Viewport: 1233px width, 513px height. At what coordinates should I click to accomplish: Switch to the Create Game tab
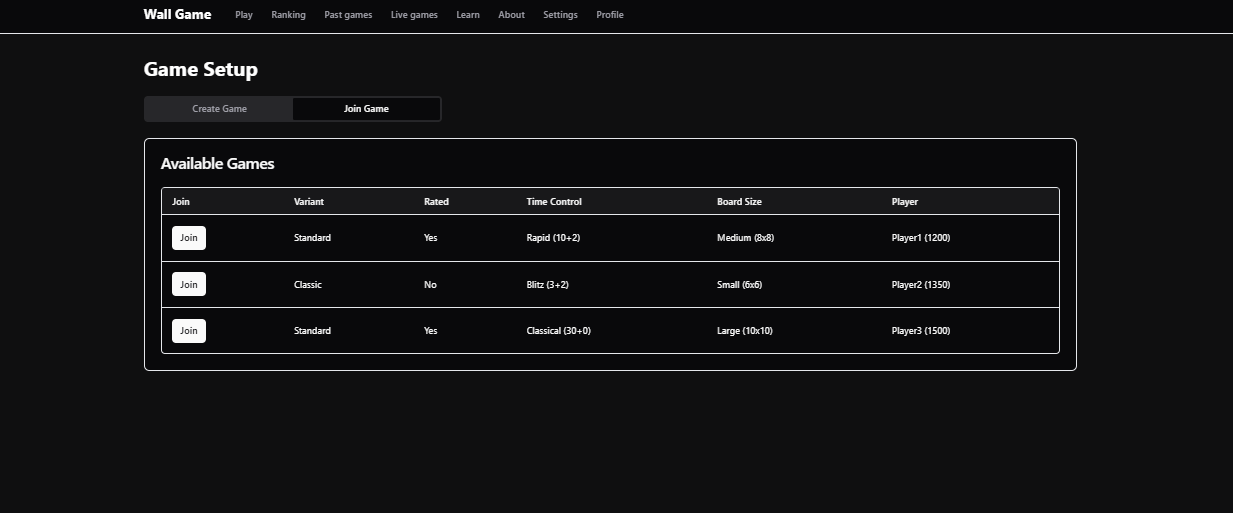pyautogui.click(x=219, y=109)
